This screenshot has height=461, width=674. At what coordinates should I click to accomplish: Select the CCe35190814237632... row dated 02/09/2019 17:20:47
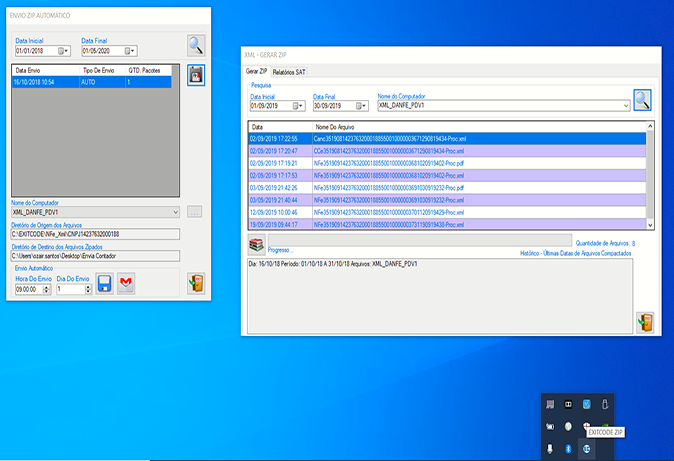(x=447, y=151)
